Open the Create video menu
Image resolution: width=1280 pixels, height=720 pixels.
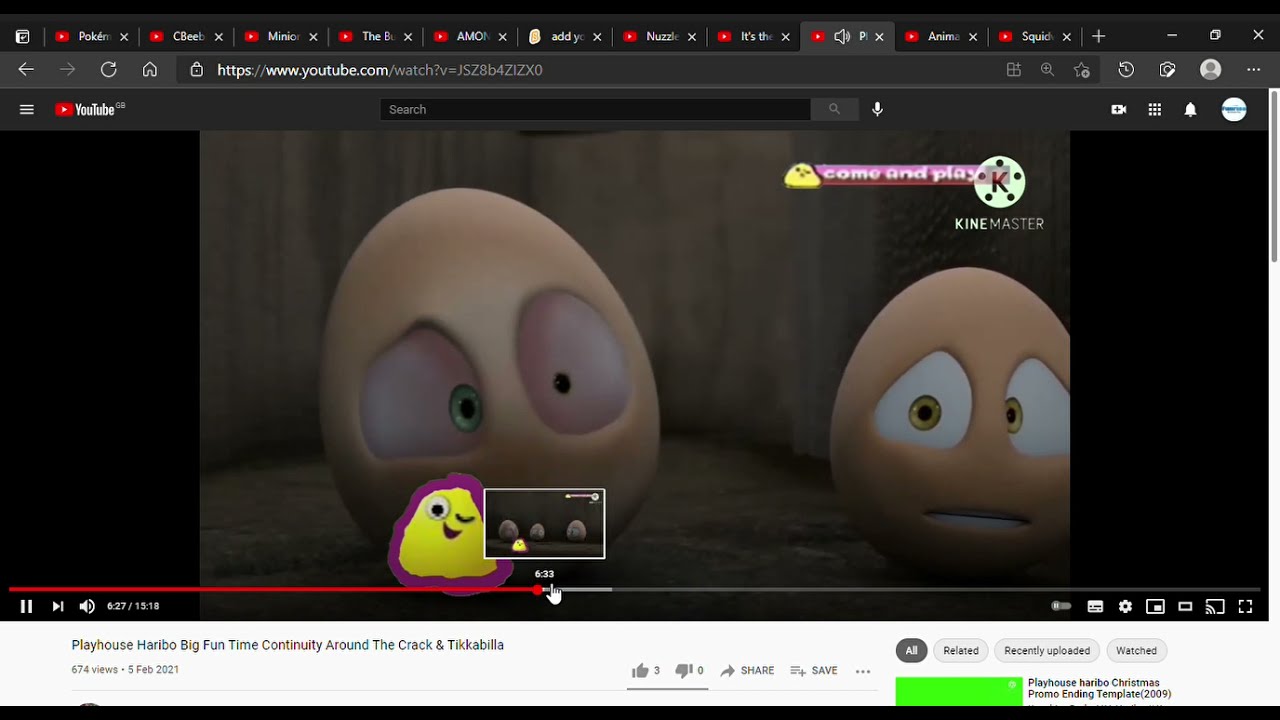1118,110
